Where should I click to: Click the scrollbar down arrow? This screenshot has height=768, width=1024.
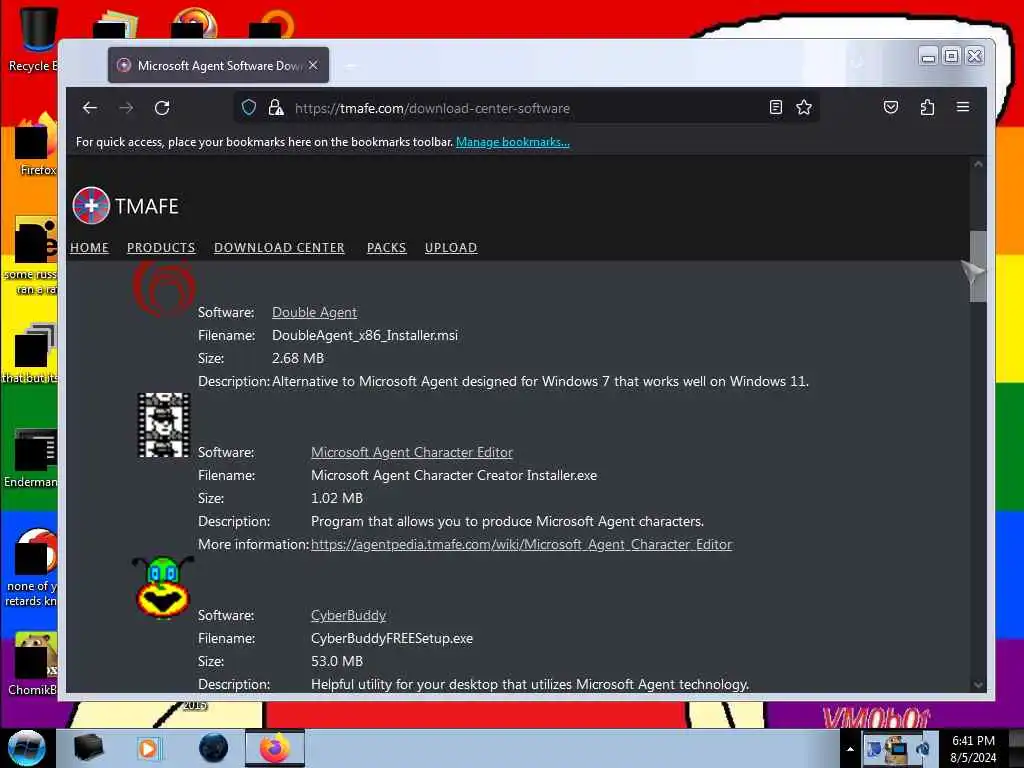click(x=978, y=685)
